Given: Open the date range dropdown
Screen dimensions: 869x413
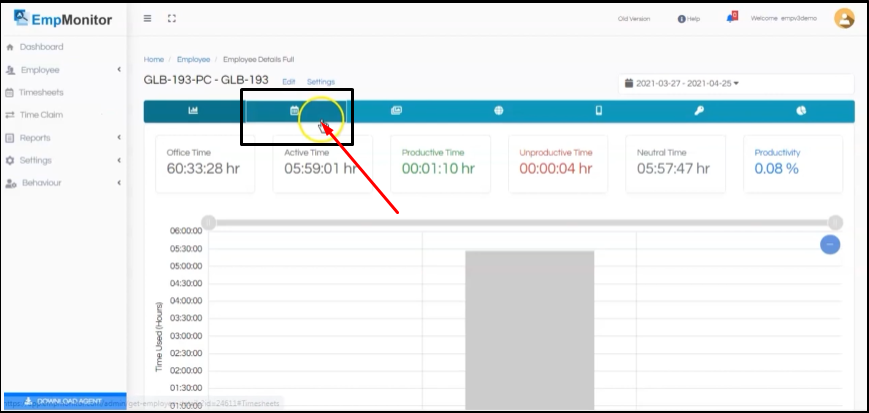Looking at the screenshot, I should click(736, 84).
